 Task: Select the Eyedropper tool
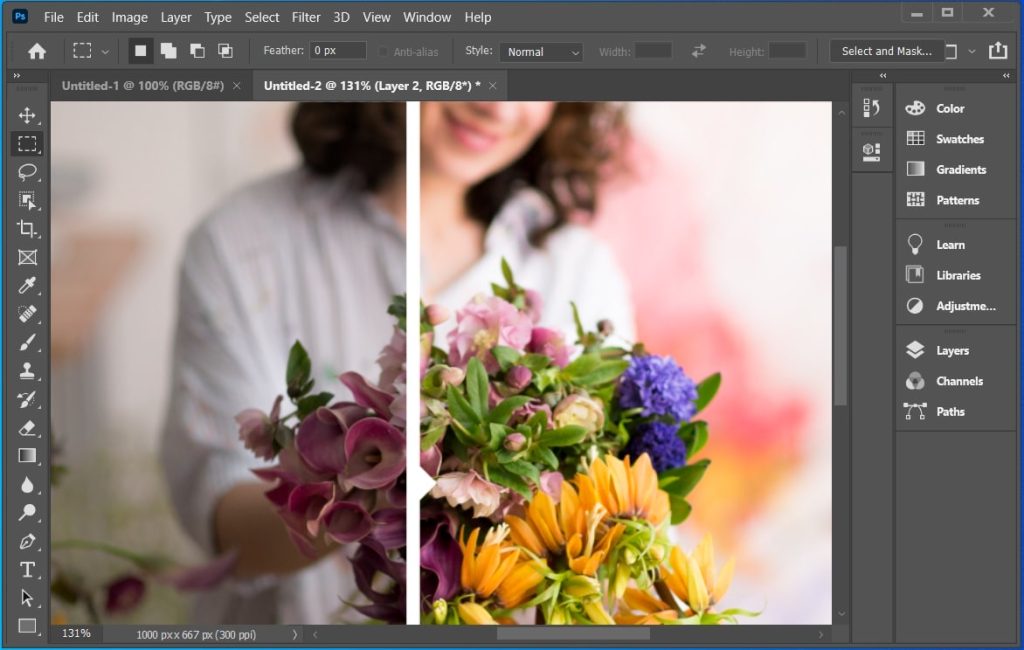coord(27,287)
